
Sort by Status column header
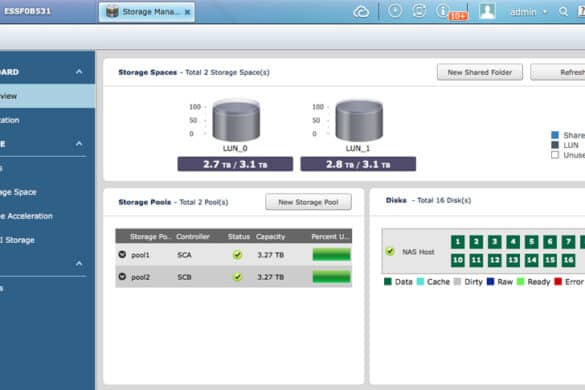pyautogui.click(x=239, y=237)
